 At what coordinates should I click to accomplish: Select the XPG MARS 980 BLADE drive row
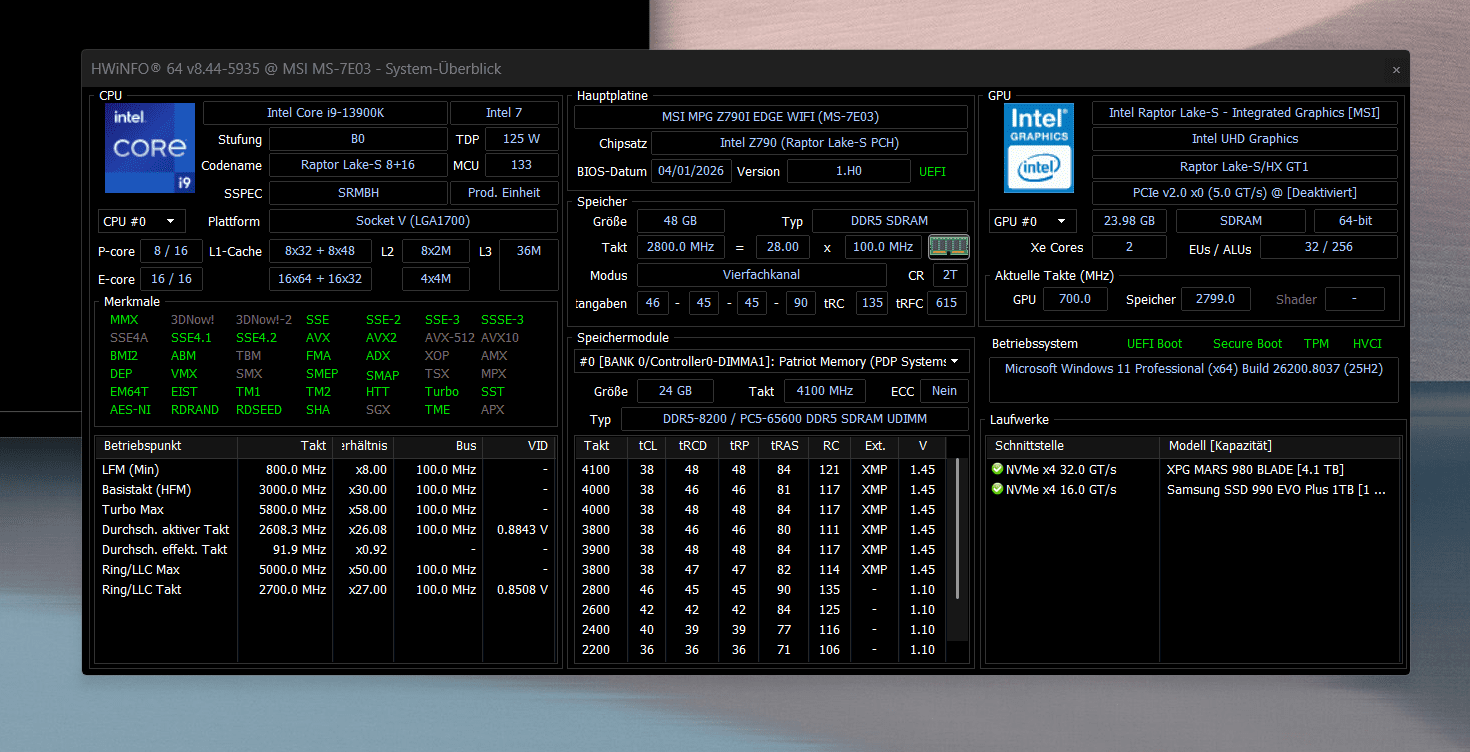(x=1195, y=469)
